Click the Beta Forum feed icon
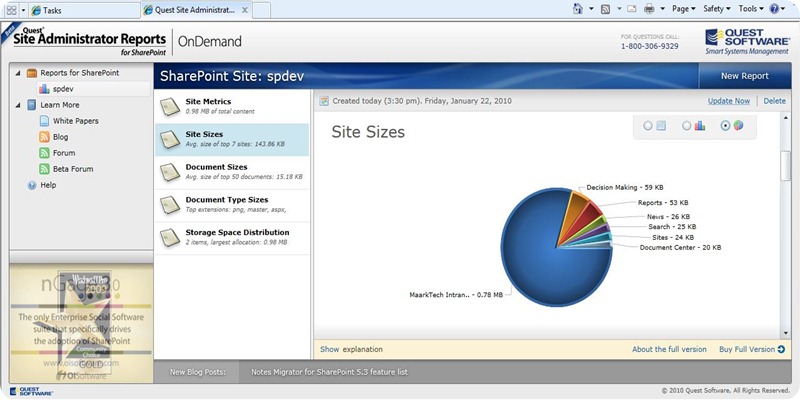 point(44,169)
